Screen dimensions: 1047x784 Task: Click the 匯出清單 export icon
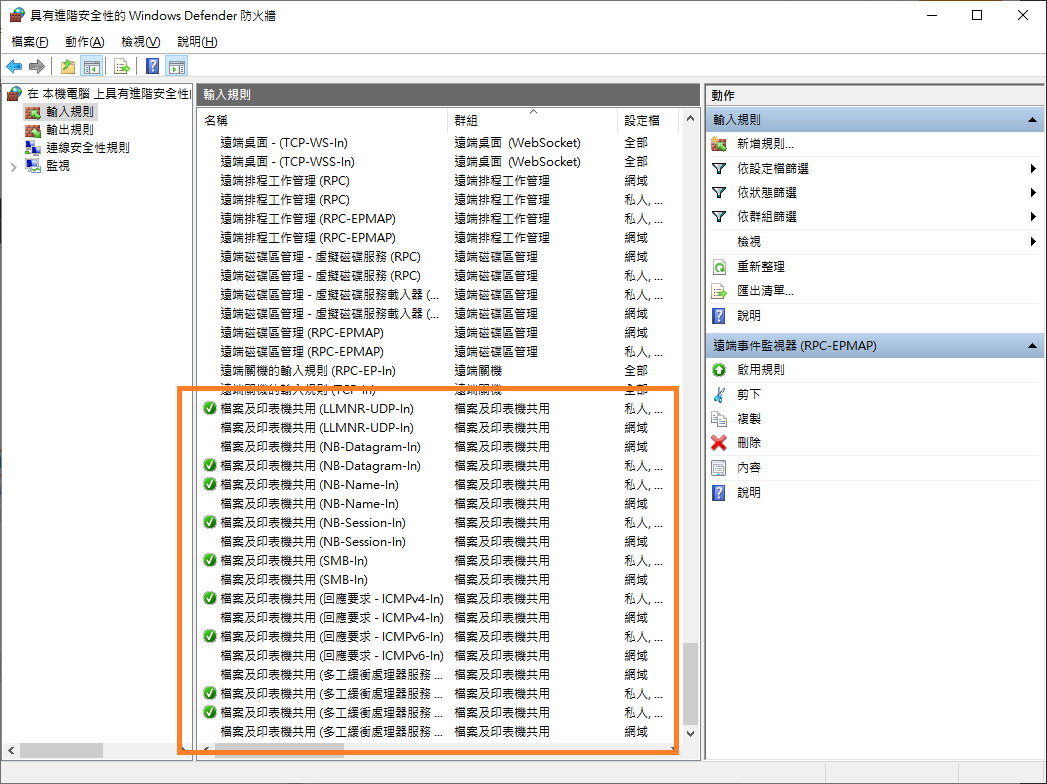tap(719, 291)
